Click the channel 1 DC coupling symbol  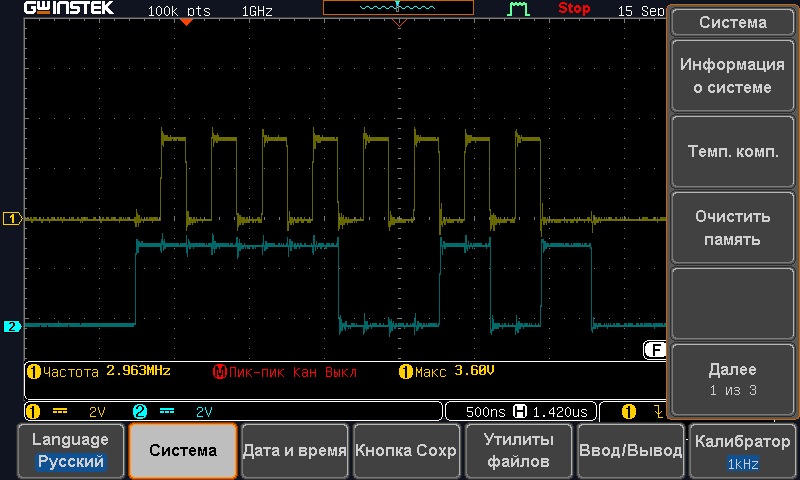pyautogui.click(x=60, y=411)
